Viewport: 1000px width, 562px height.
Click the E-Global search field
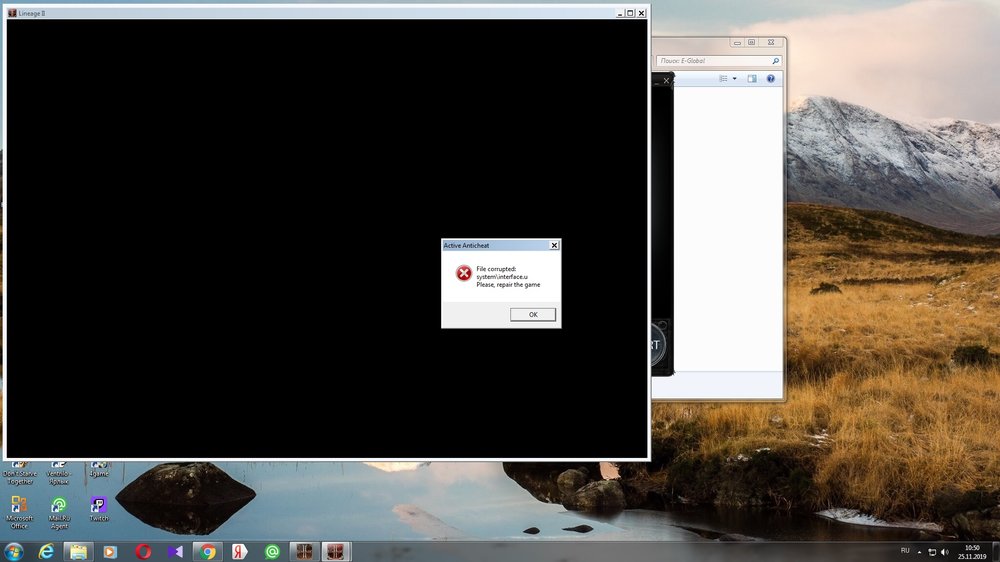720,61
